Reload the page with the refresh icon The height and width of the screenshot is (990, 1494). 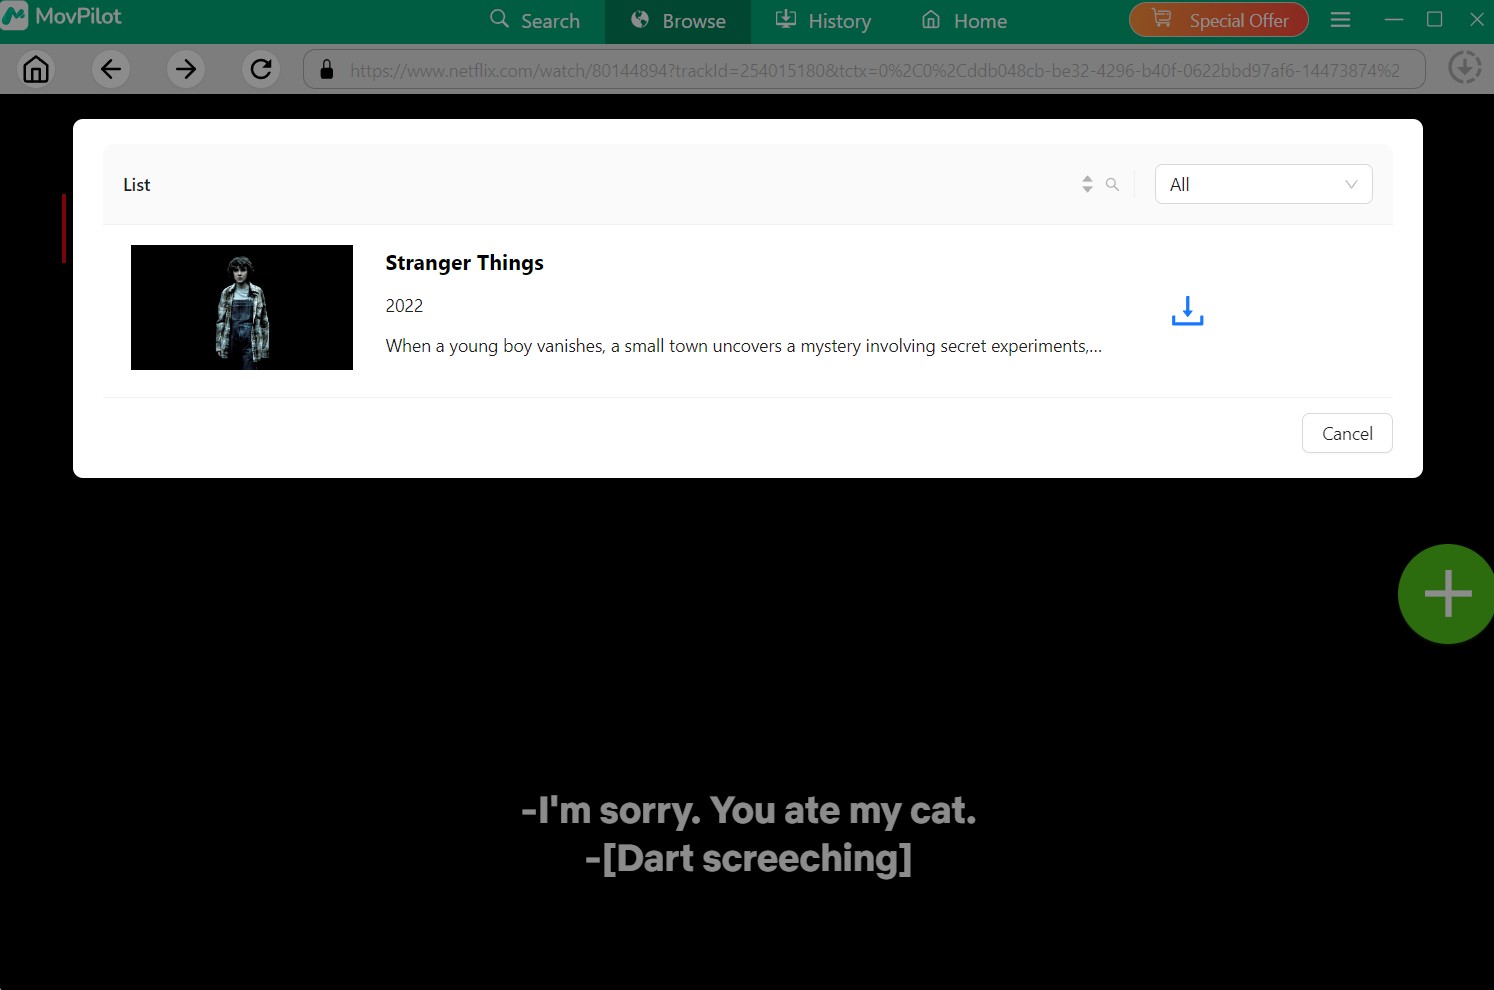(260, 69)
